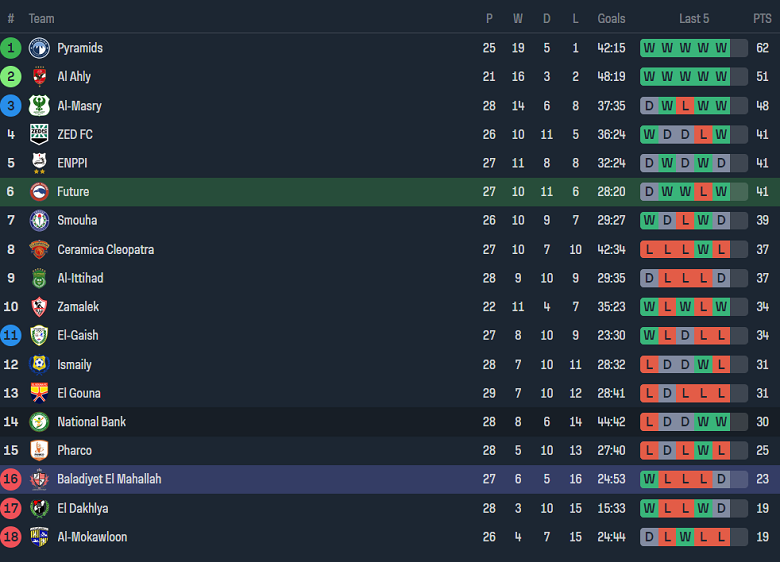Open the Future team page link
This screenshot has height=562, width=780.
tap(73, 192)
